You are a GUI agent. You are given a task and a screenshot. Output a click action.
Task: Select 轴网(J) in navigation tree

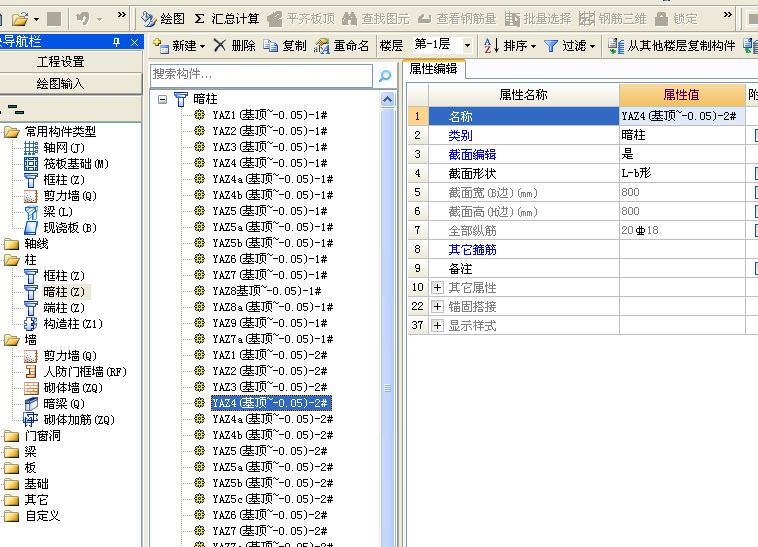click(x=63, y=147)
